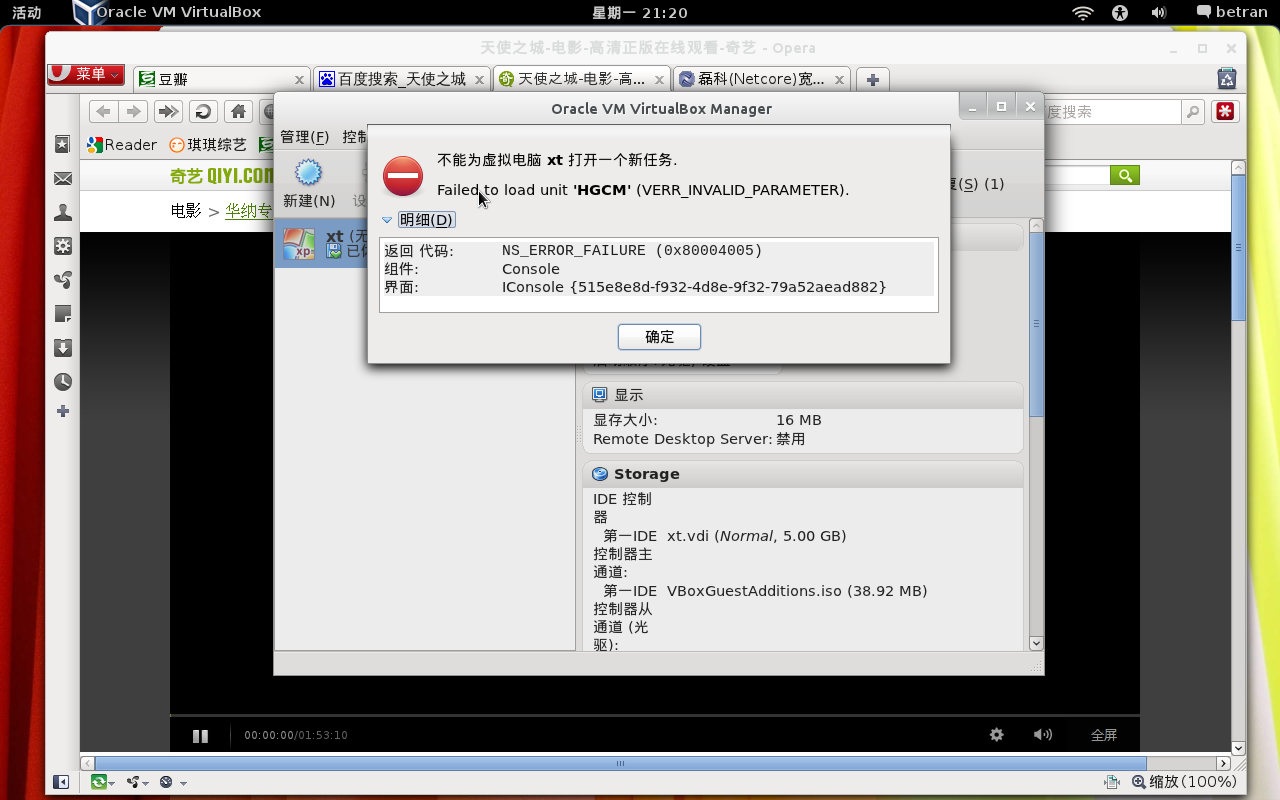Click the 华纳专 breadcrumb link

(249, 211)
